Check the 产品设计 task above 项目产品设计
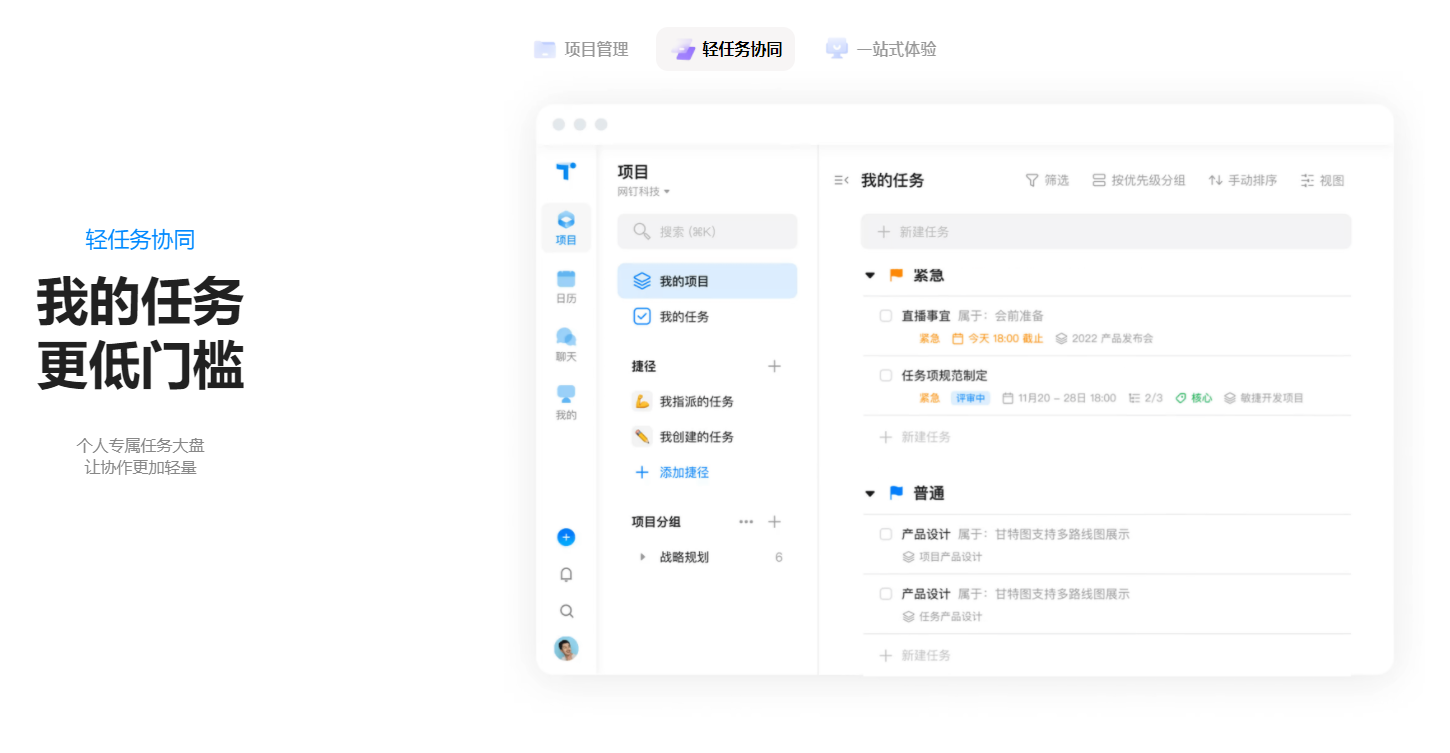1450x753 pixels. pyautogui.click(x=886, y=534)
